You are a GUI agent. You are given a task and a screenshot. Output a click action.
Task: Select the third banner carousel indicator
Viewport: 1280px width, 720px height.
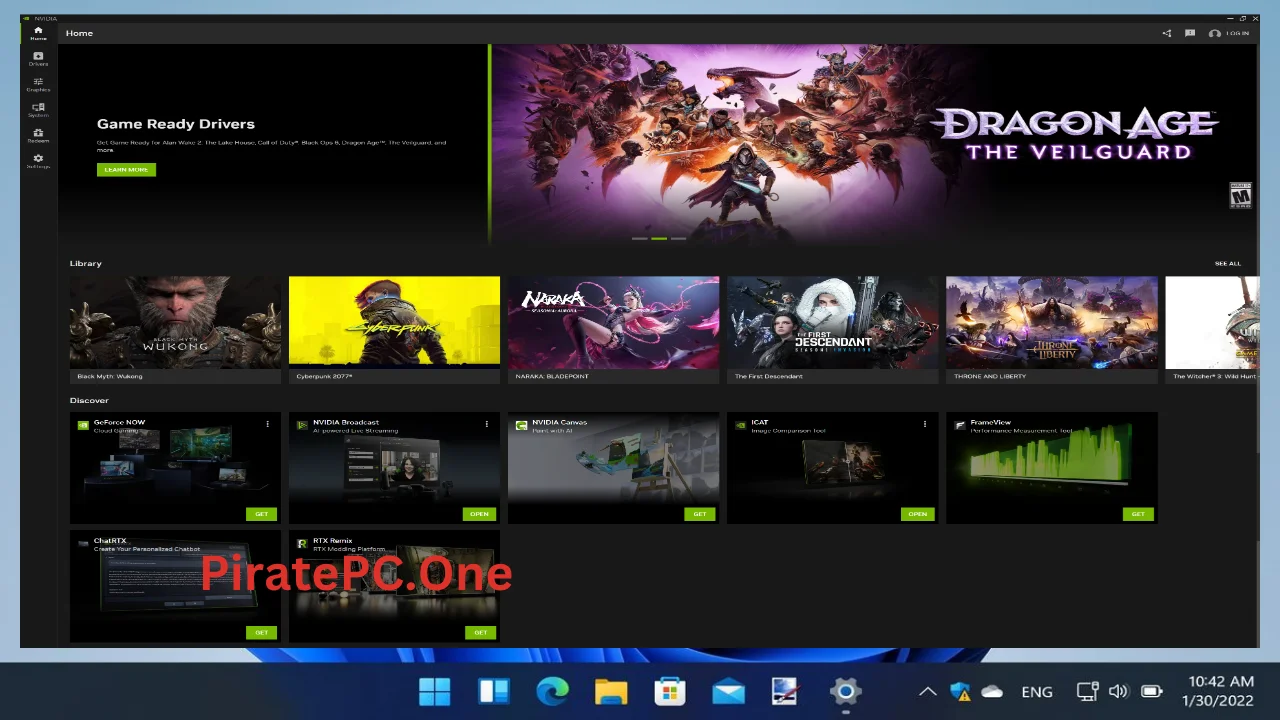click(679, 238)
